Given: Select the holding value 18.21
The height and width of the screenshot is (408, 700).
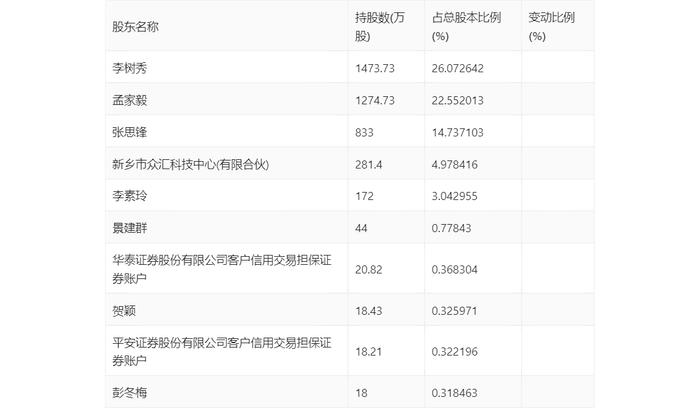Looking at the screenshot, I should [x=369, y=352].
